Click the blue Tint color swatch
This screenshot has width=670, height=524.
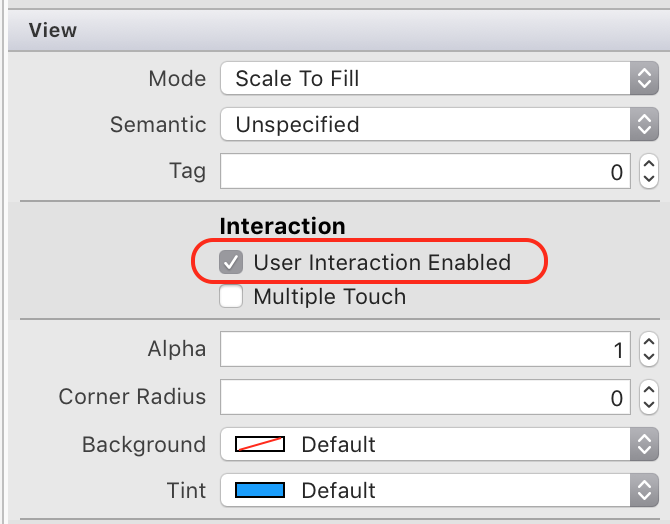tap(260, 490)
